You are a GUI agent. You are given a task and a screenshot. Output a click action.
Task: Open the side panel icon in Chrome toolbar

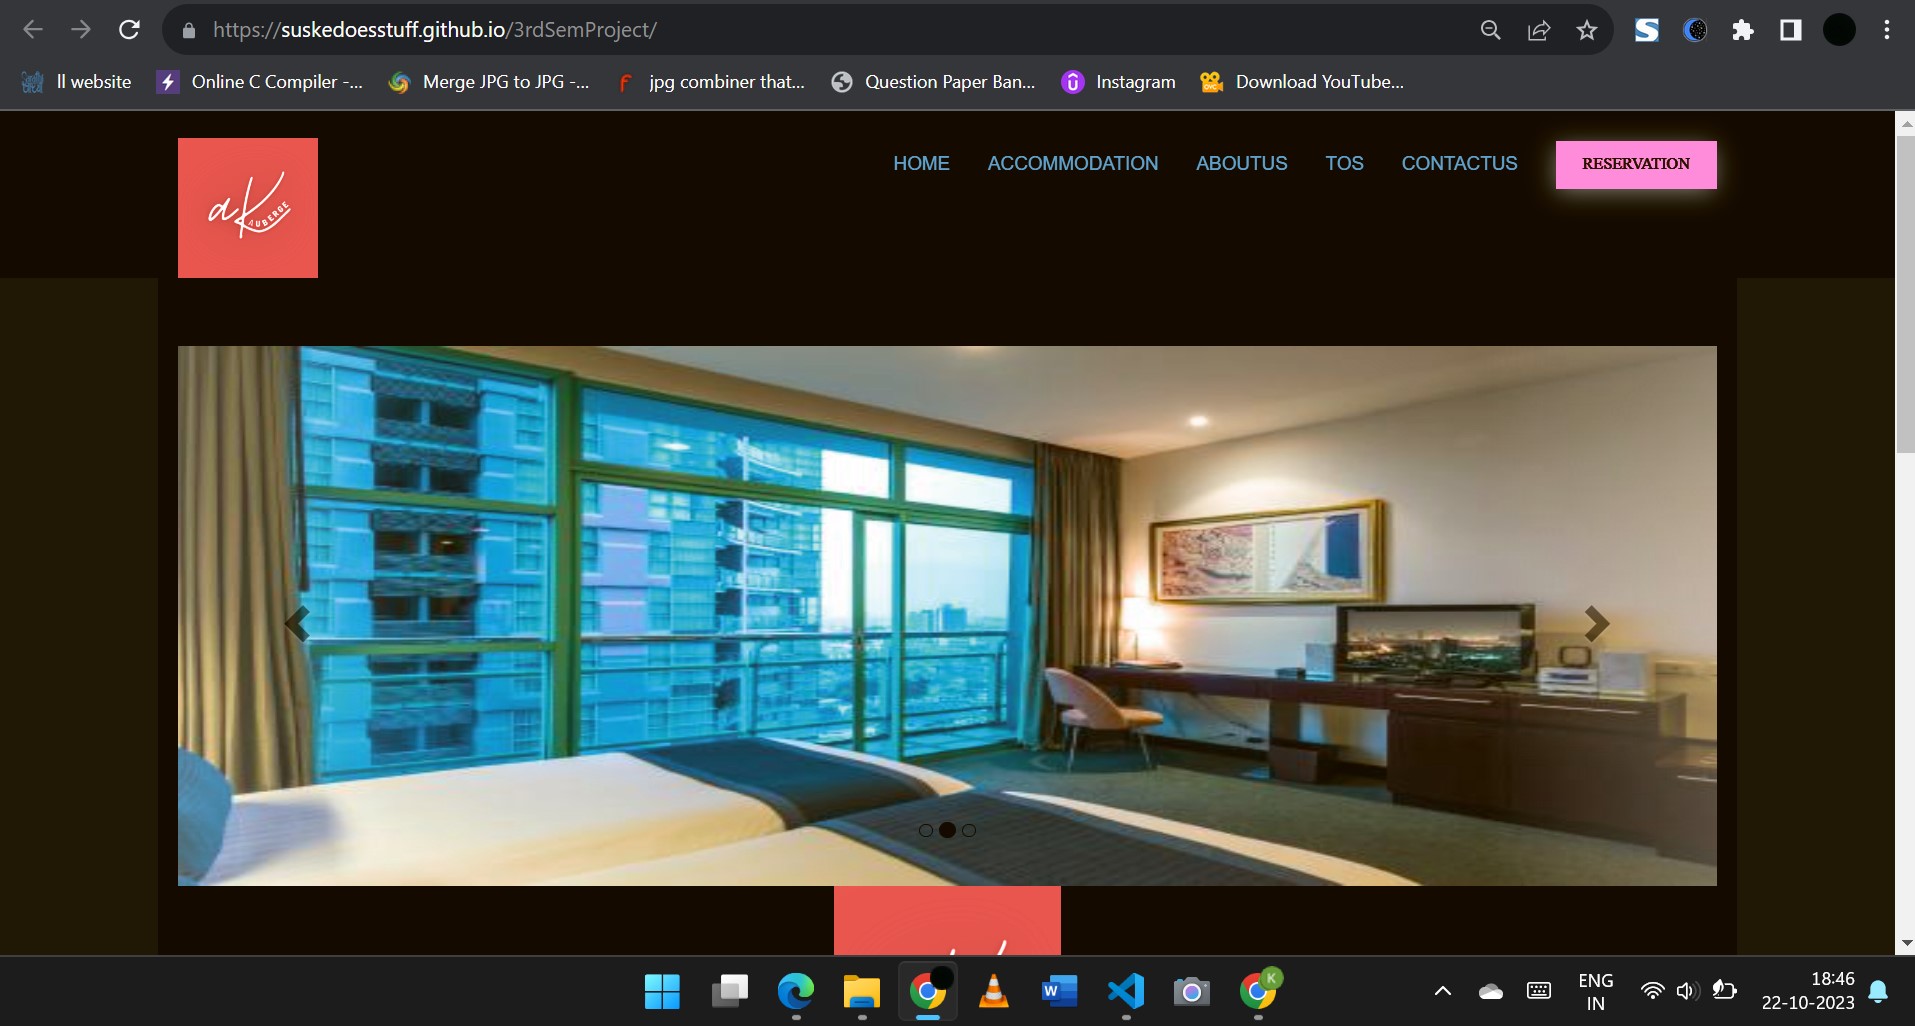(1791, 30)
